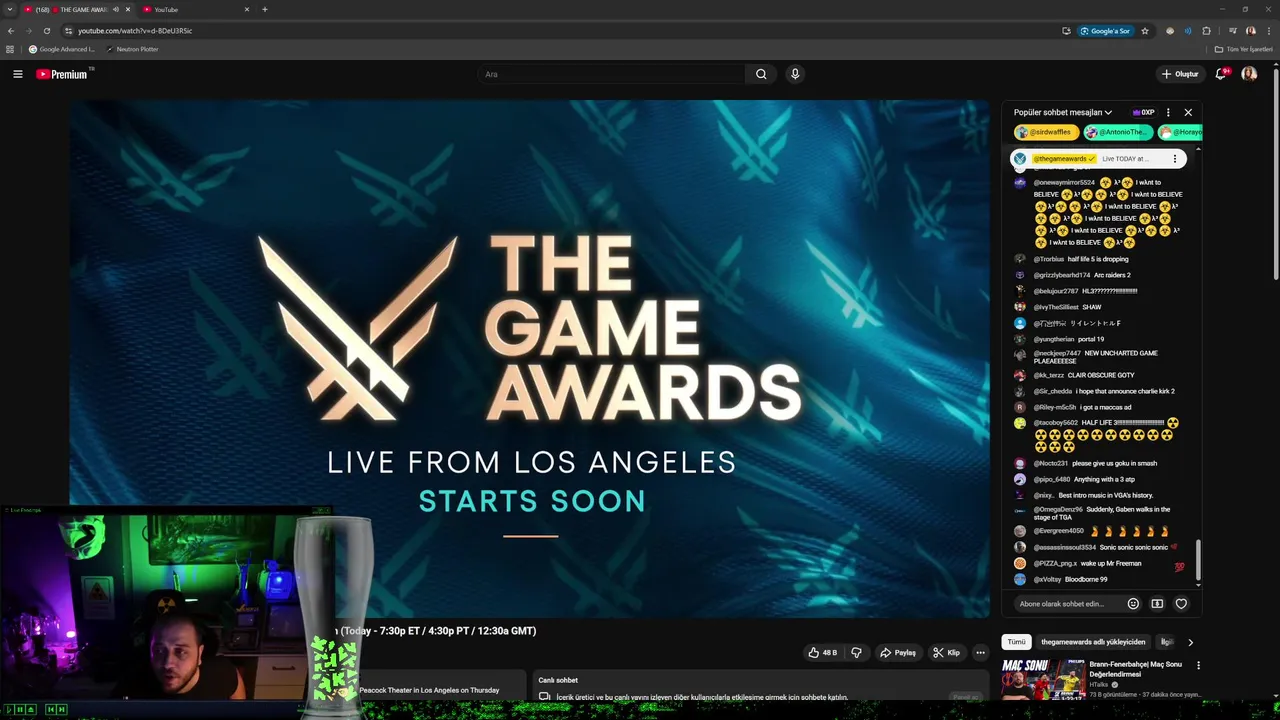Click @OmegaDenz96 chat username
This screenshot has width=1280, height=720.
(1058, 509)
